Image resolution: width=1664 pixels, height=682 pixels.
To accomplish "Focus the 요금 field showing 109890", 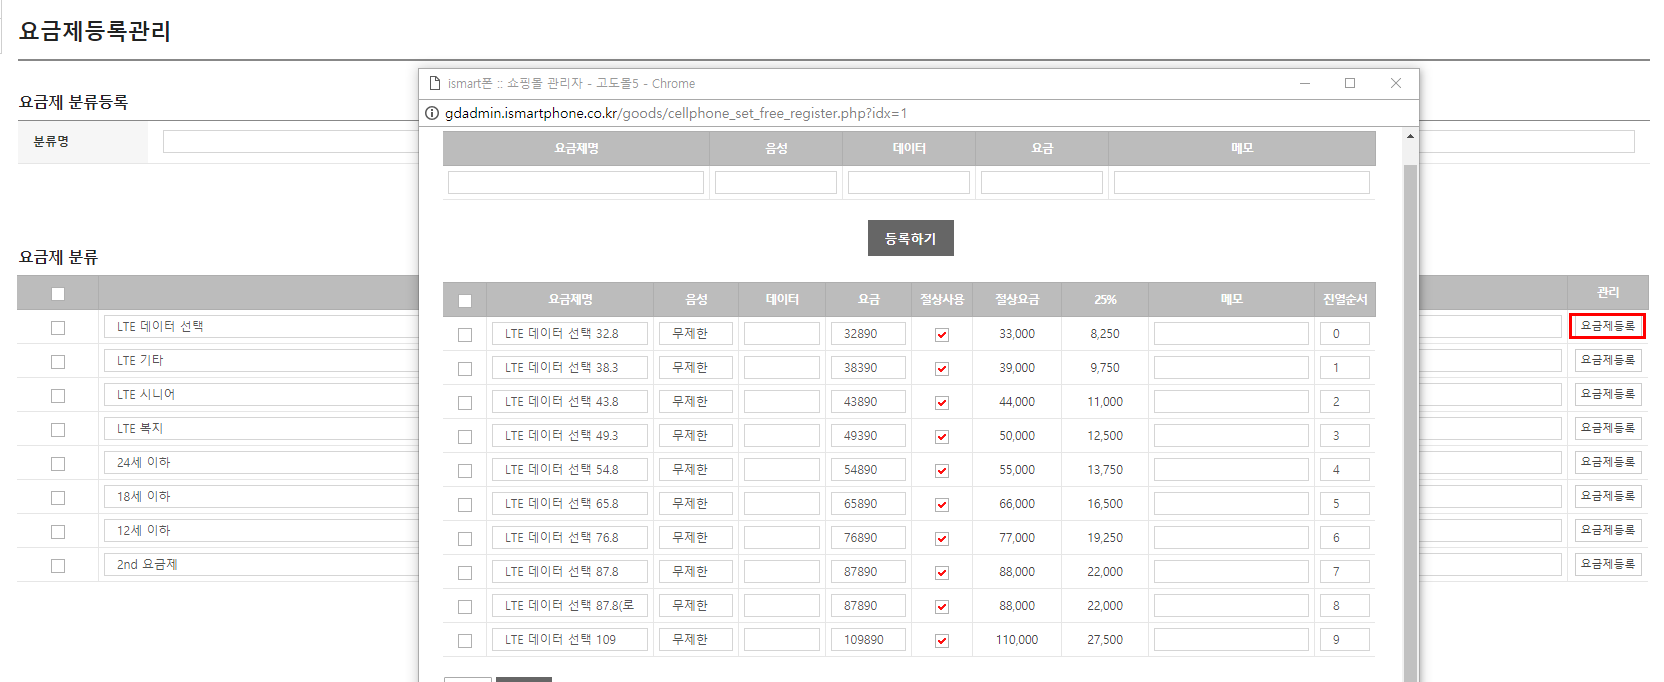I will click(x=868, y=639).
